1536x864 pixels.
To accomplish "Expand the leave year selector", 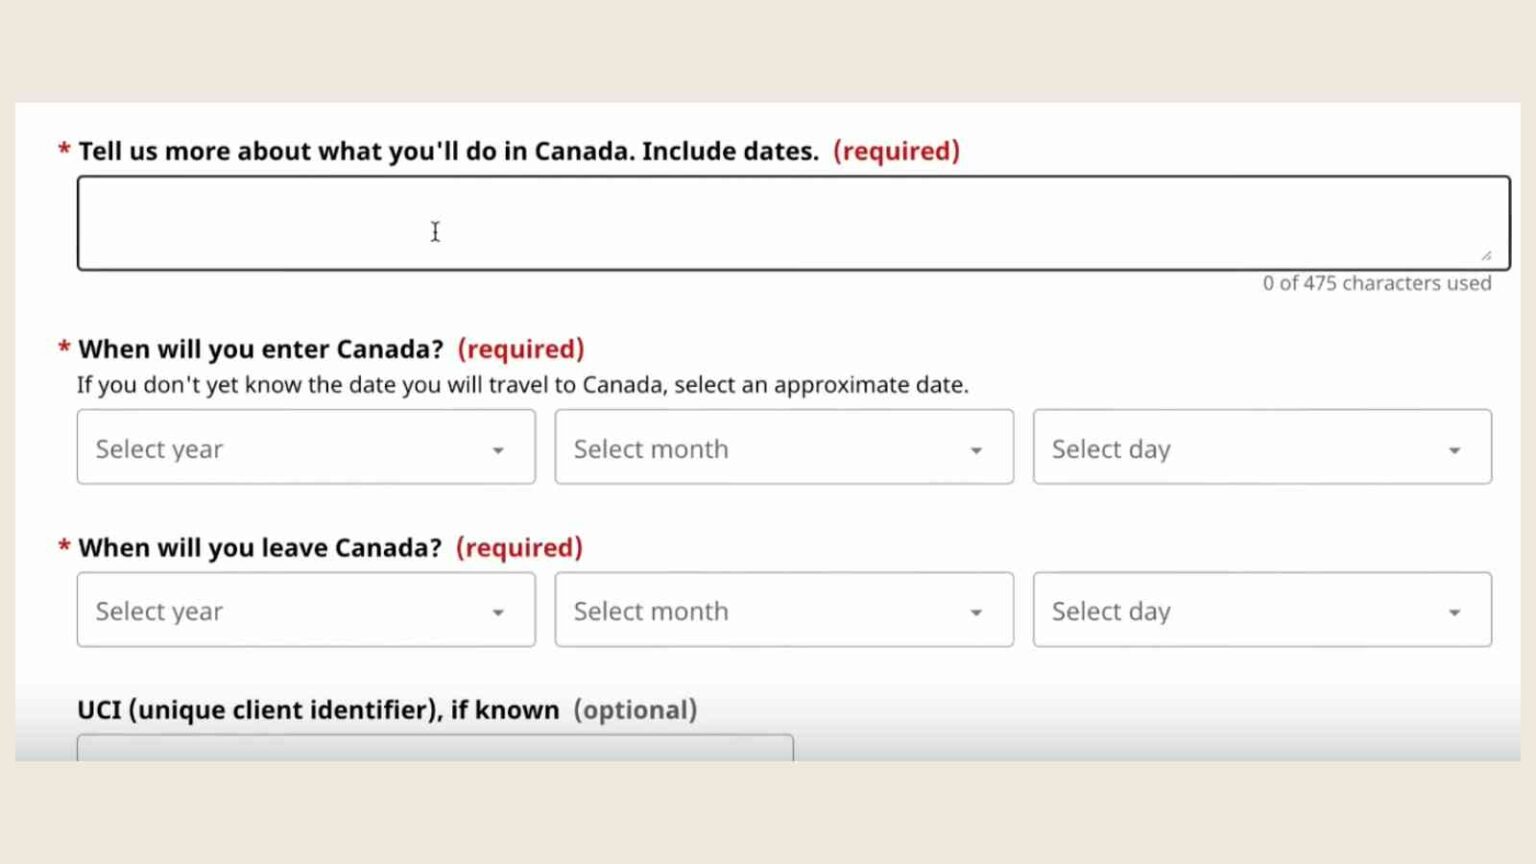I will [305, 610].
